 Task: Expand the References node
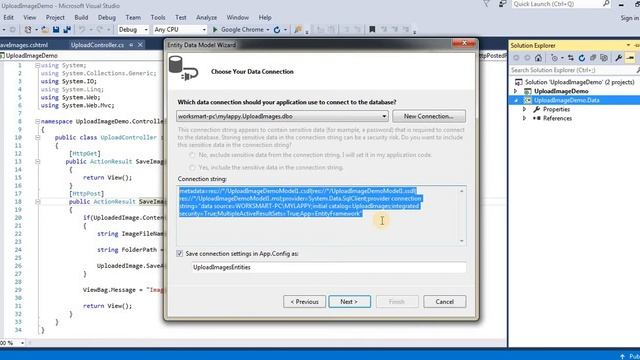click(524, 118)
